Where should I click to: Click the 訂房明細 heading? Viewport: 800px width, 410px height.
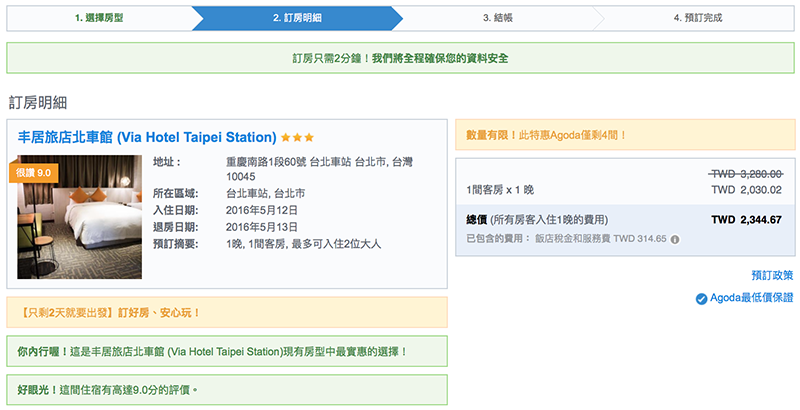point(38,102)
